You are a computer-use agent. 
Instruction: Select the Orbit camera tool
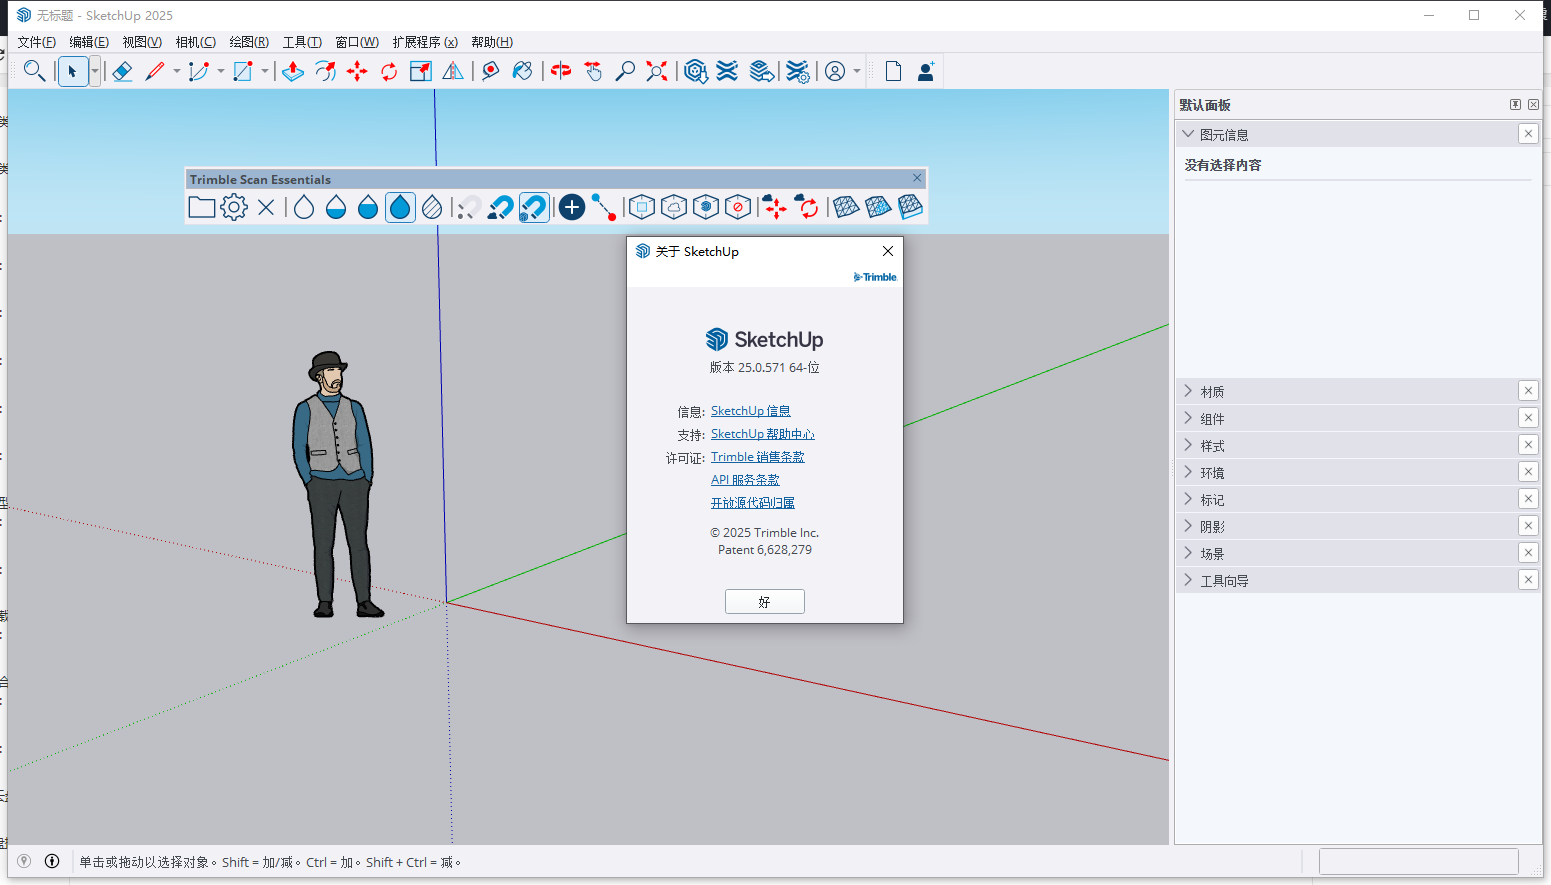click(561, 71)
